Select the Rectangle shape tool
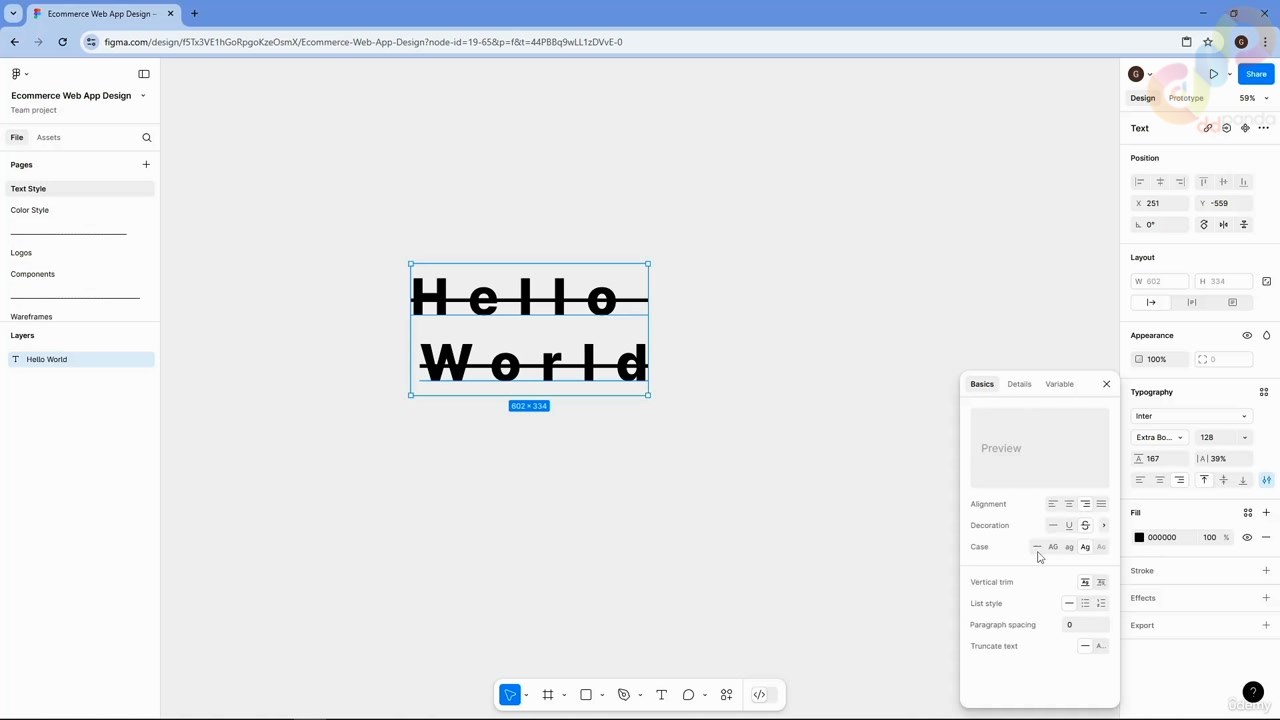The height and width of the screenshot is (720, 1280). tap(586, 695)
